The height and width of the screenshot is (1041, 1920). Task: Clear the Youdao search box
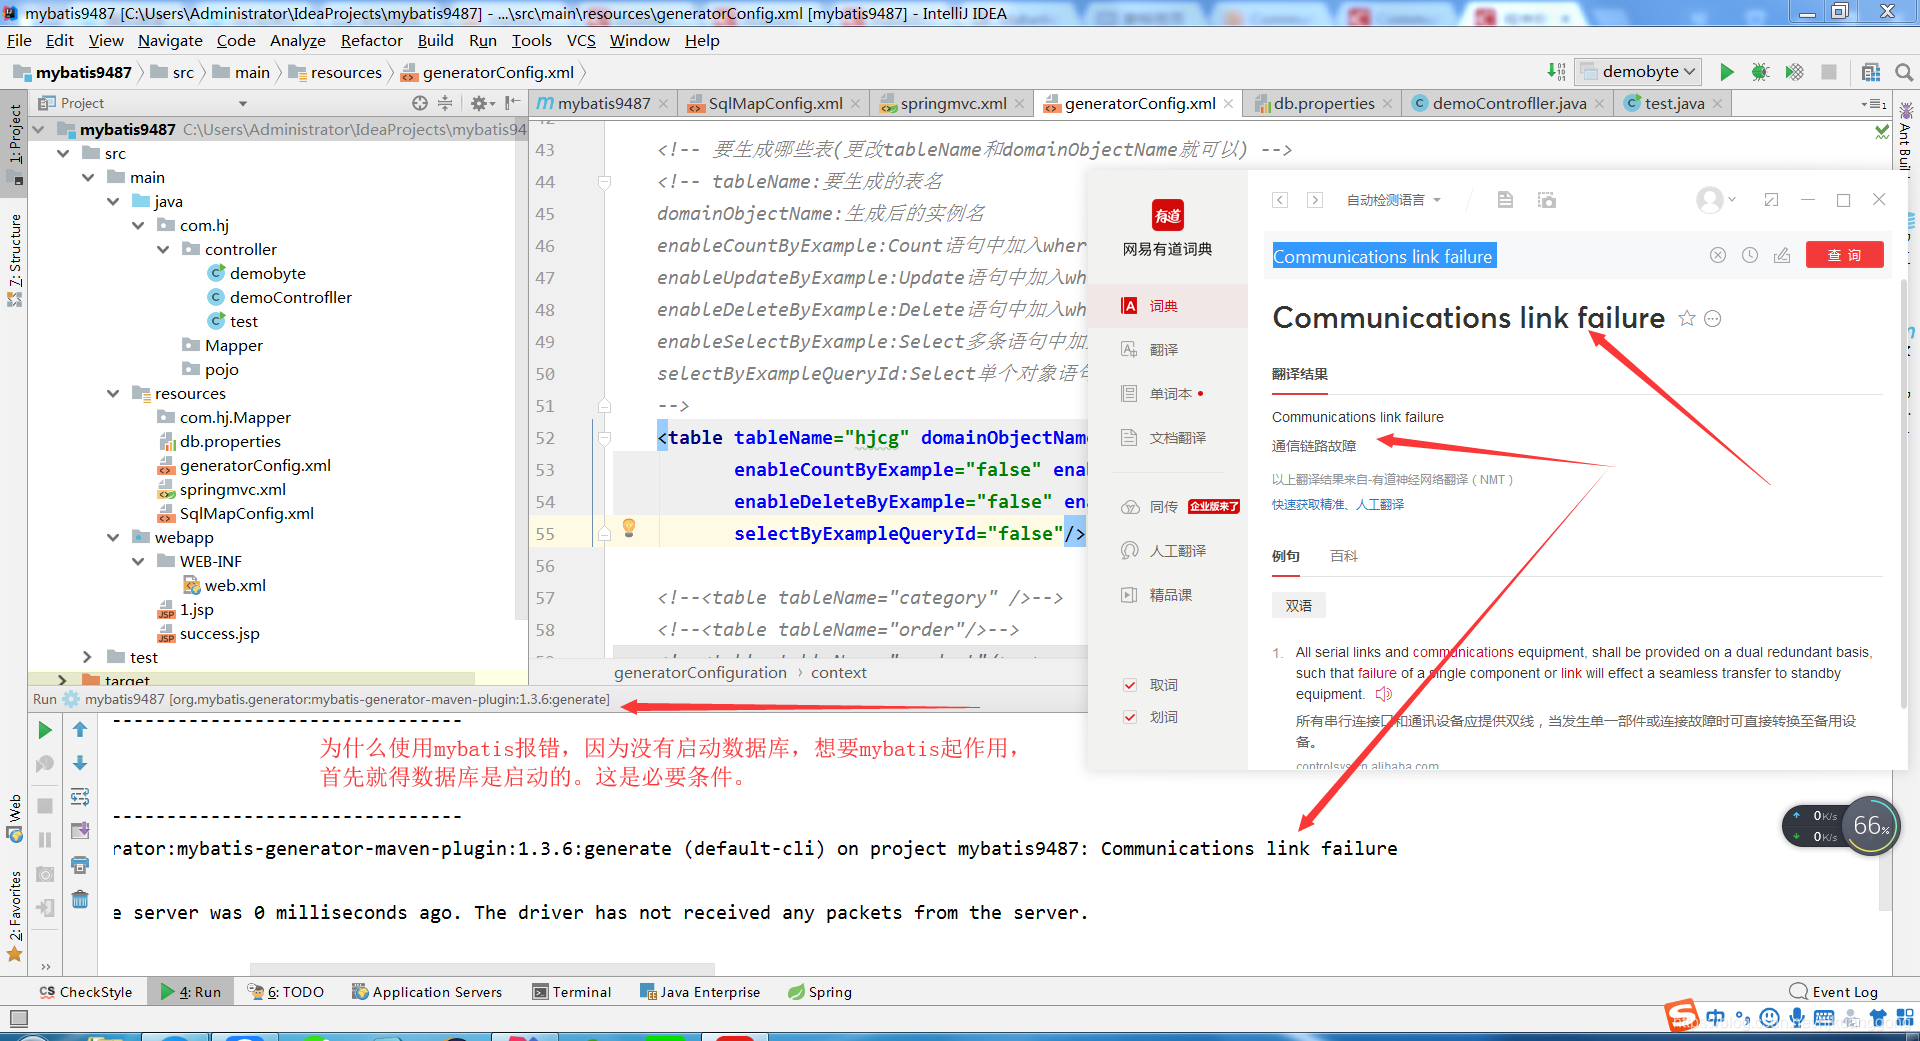(x=1718, y=255)
